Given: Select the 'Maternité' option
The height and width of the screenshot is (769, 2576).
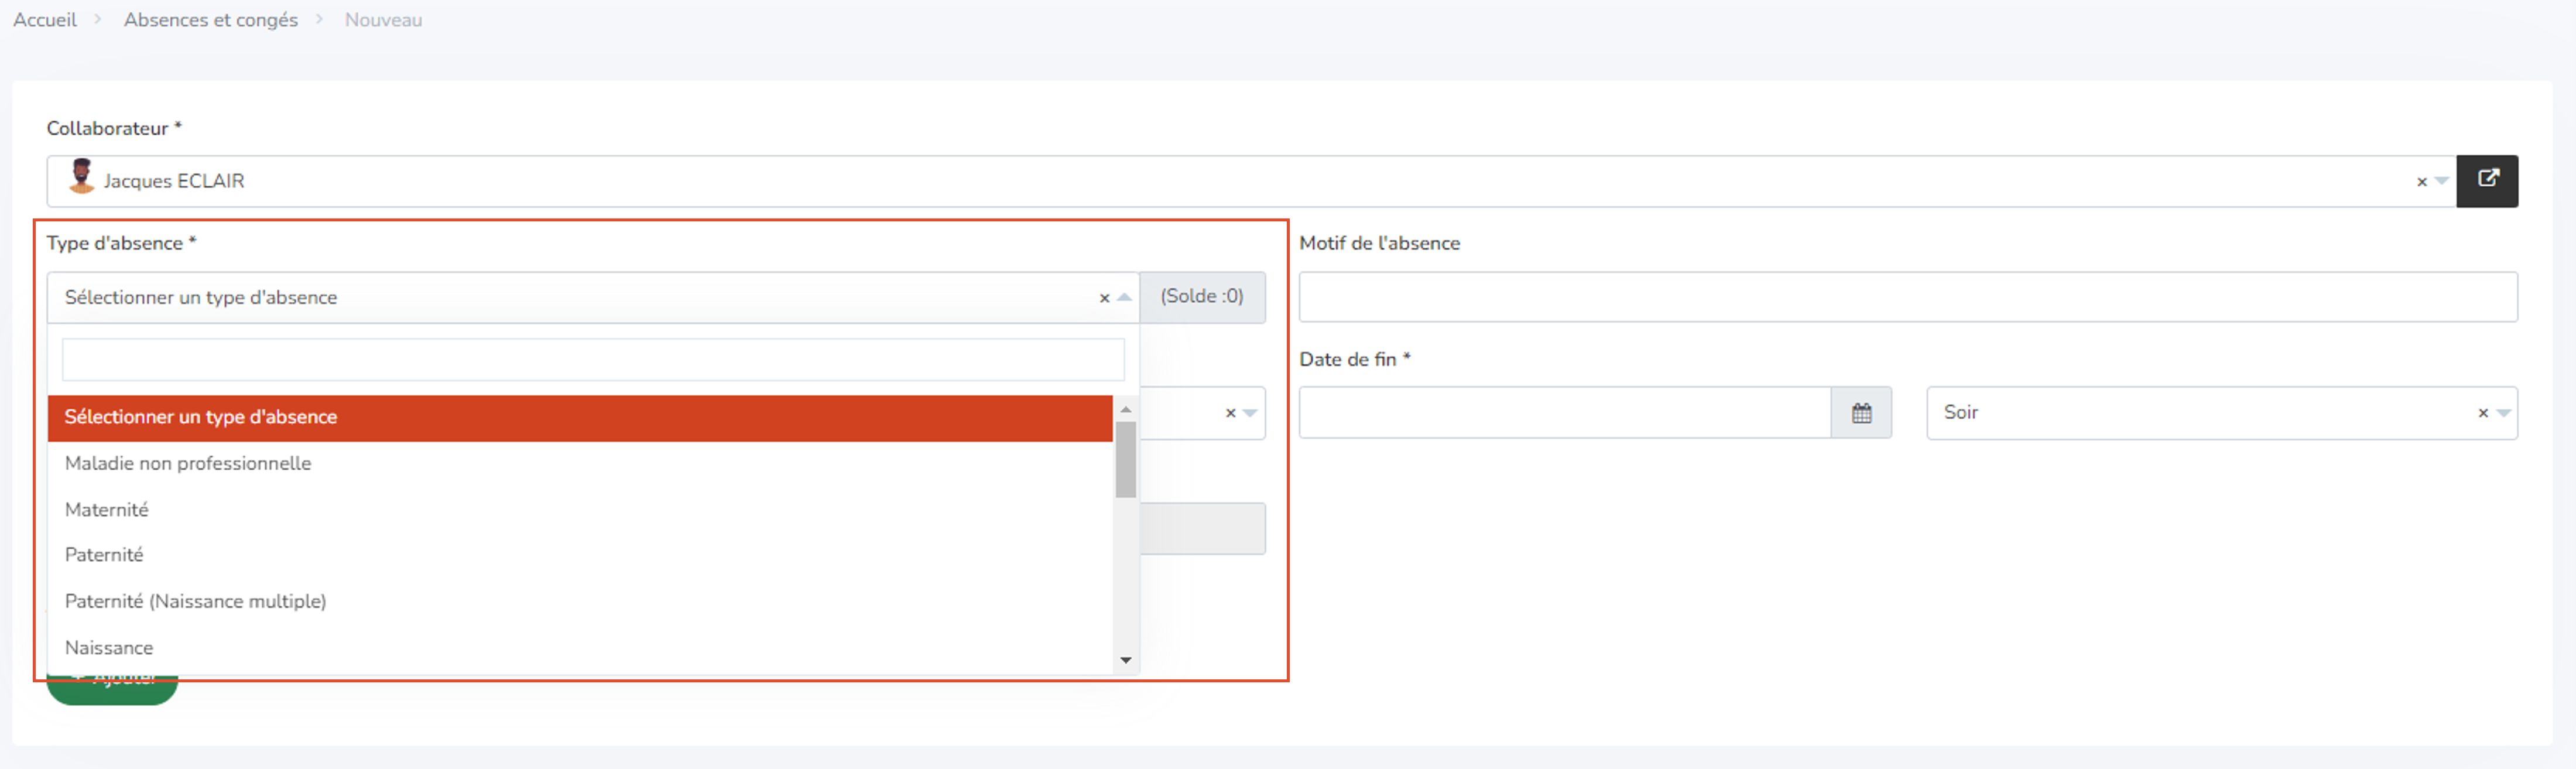Looking at the screenshot, I should pyautogui.click(x=580, y=510).
